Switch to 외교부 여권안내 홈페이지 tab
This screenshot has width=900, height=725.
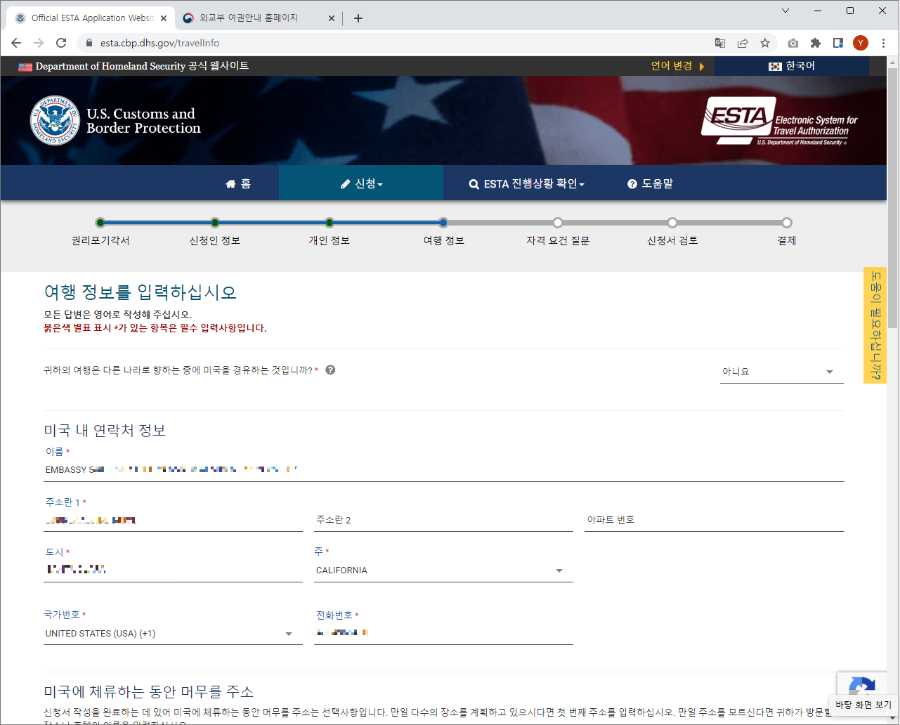(249, 18)
